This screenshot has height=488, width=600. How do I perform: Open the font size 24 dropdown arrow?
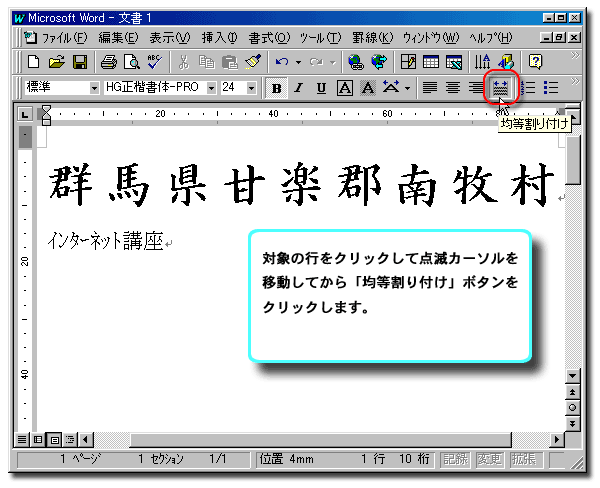(251, 88)
